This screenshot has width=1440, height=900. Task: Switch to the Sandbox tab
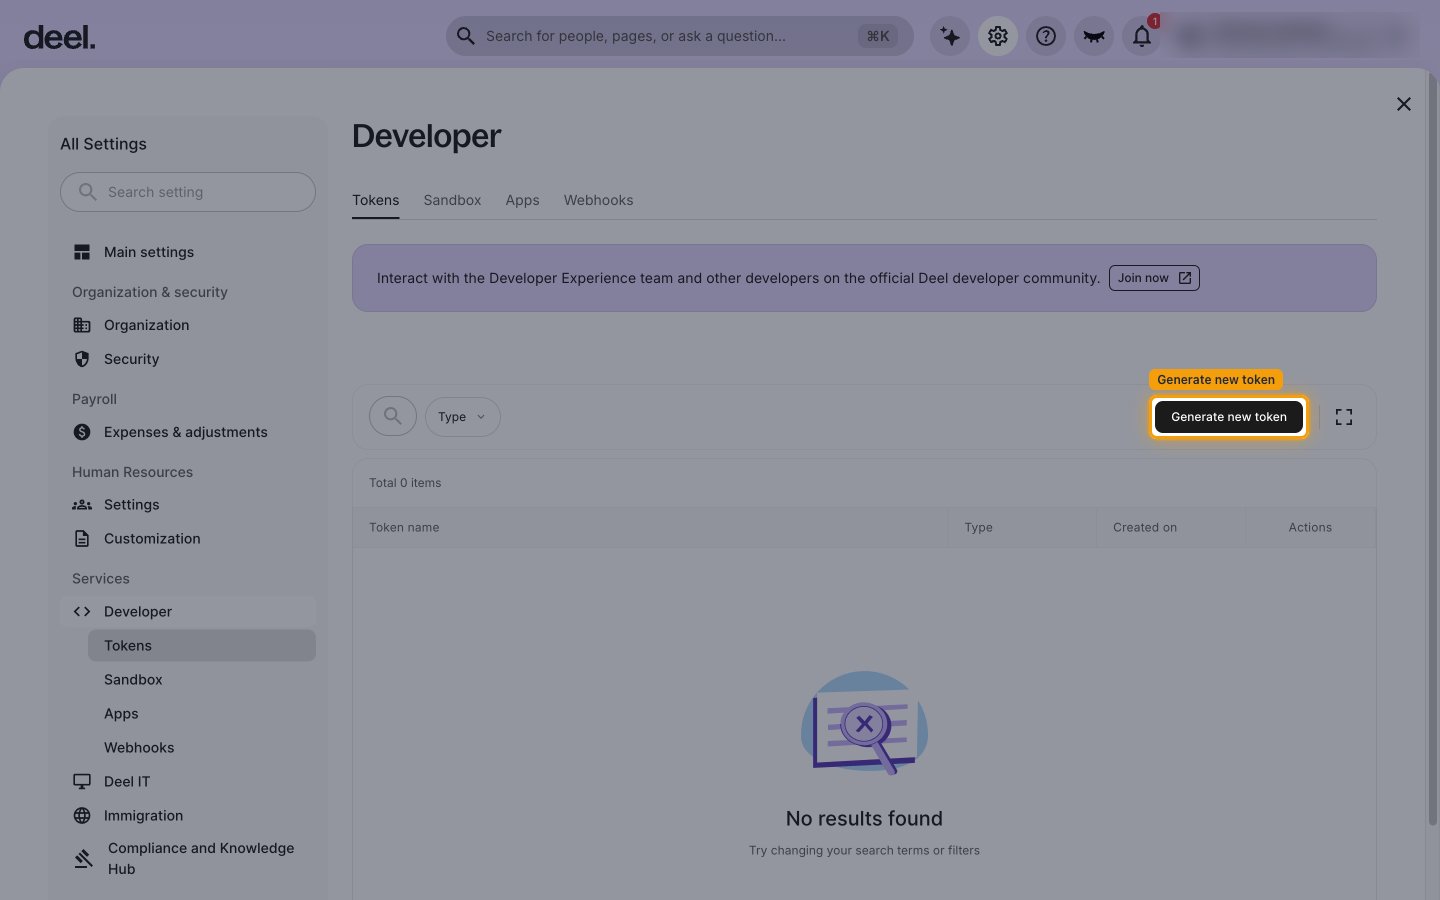(452, 200)
